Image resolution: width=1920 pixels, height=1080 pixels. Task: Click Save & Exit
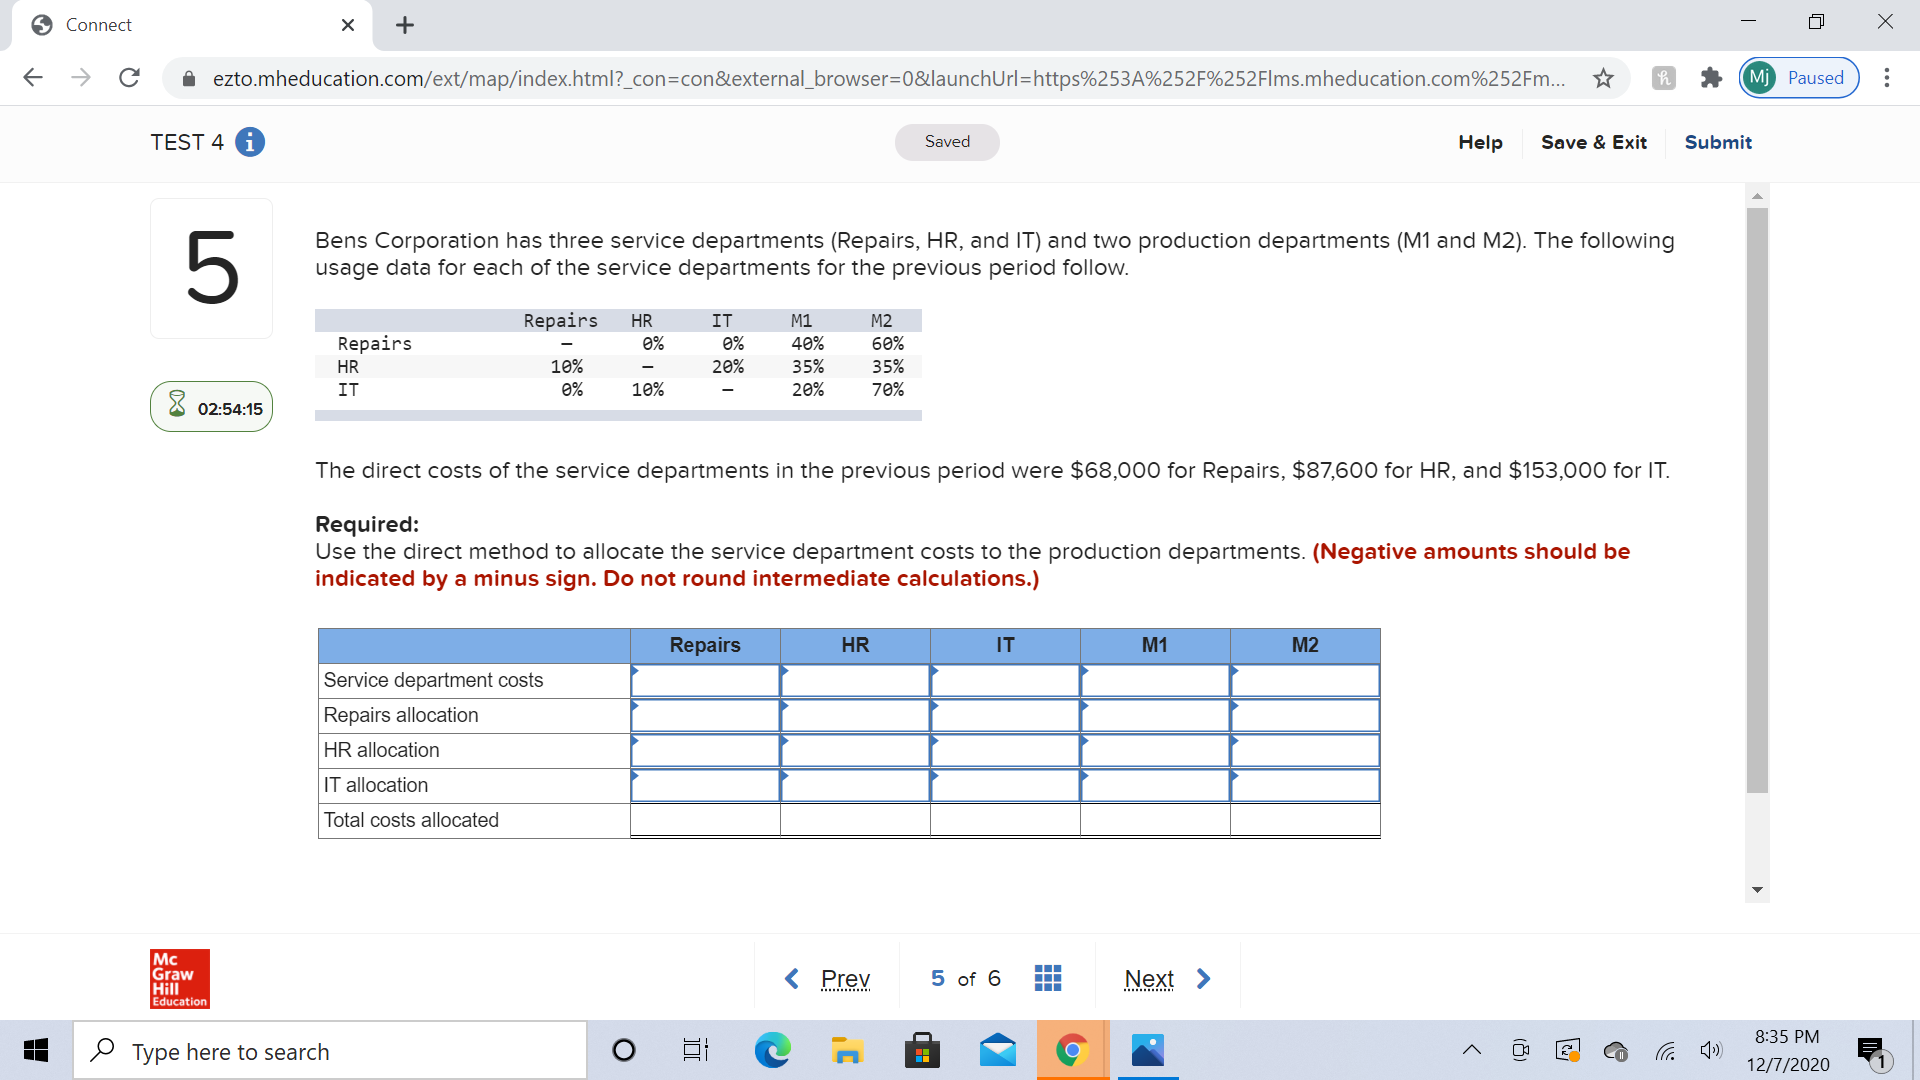pos(1593,142)
